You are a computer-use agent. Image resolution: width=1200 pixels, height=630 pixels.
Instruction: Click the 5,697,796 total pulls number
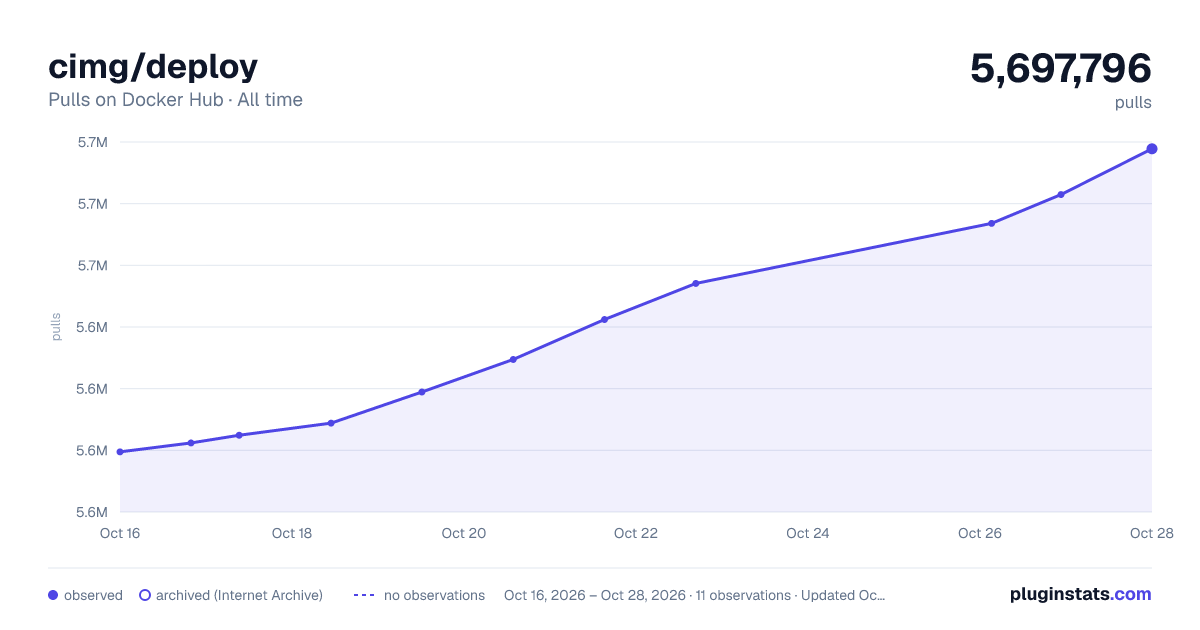(x=1060, y=68)
